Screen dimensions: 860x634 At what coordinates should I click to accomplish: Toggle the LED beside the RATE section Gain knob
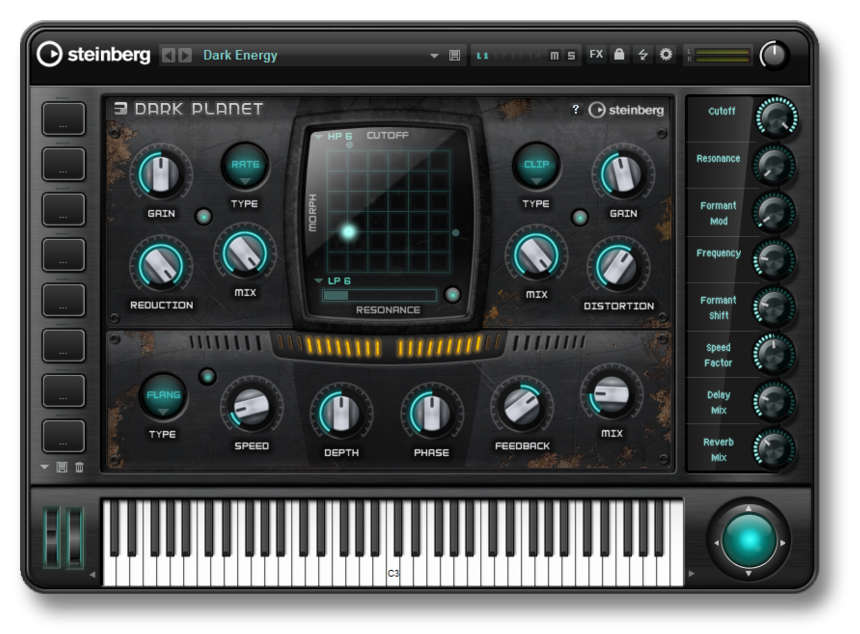click(x=203, y=217)
